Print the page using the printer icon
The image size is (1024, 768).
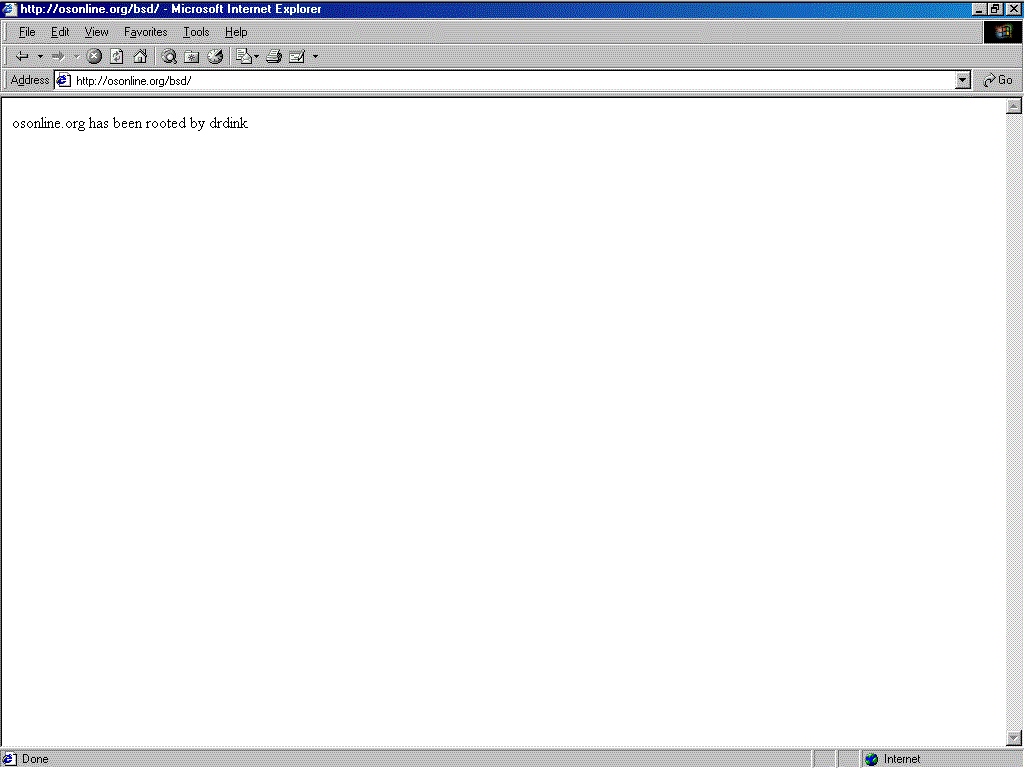tap(273, 56)
